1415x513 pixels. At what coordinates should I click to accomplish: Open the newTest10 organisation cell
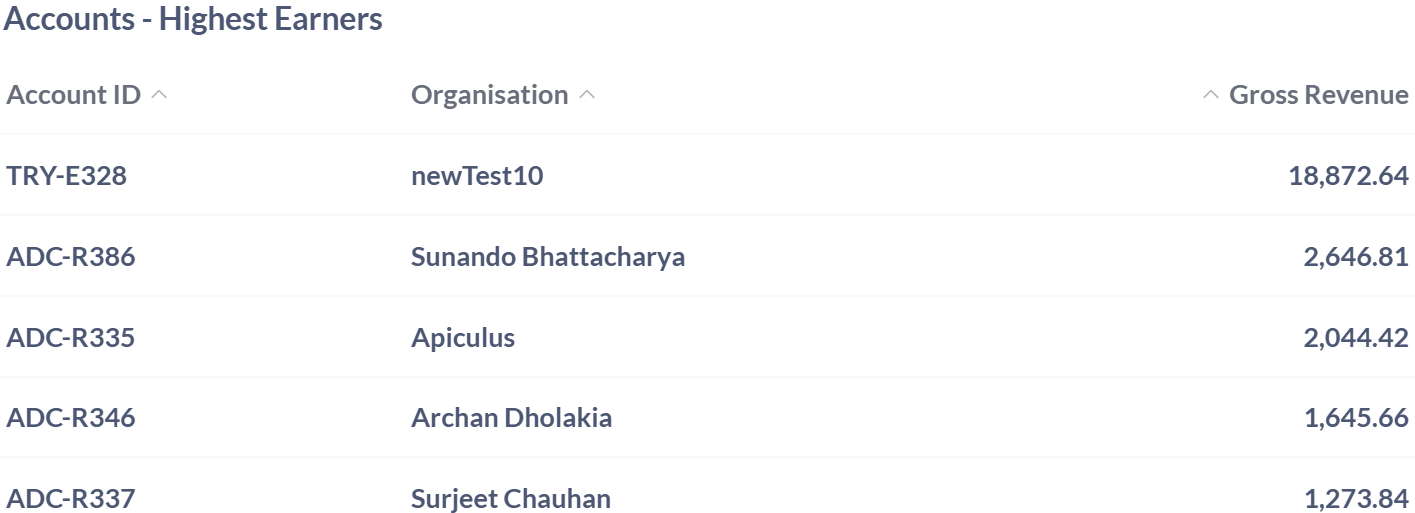coord(477,176)
